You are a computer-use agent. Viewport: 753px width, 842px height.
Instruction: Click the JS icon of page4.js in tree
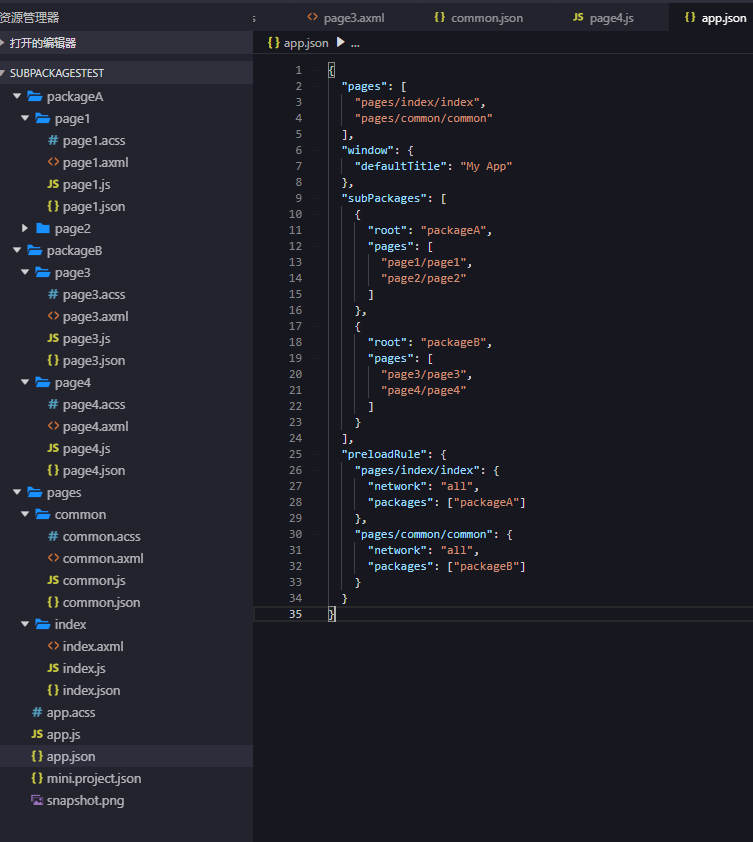(x=53, y=448)
